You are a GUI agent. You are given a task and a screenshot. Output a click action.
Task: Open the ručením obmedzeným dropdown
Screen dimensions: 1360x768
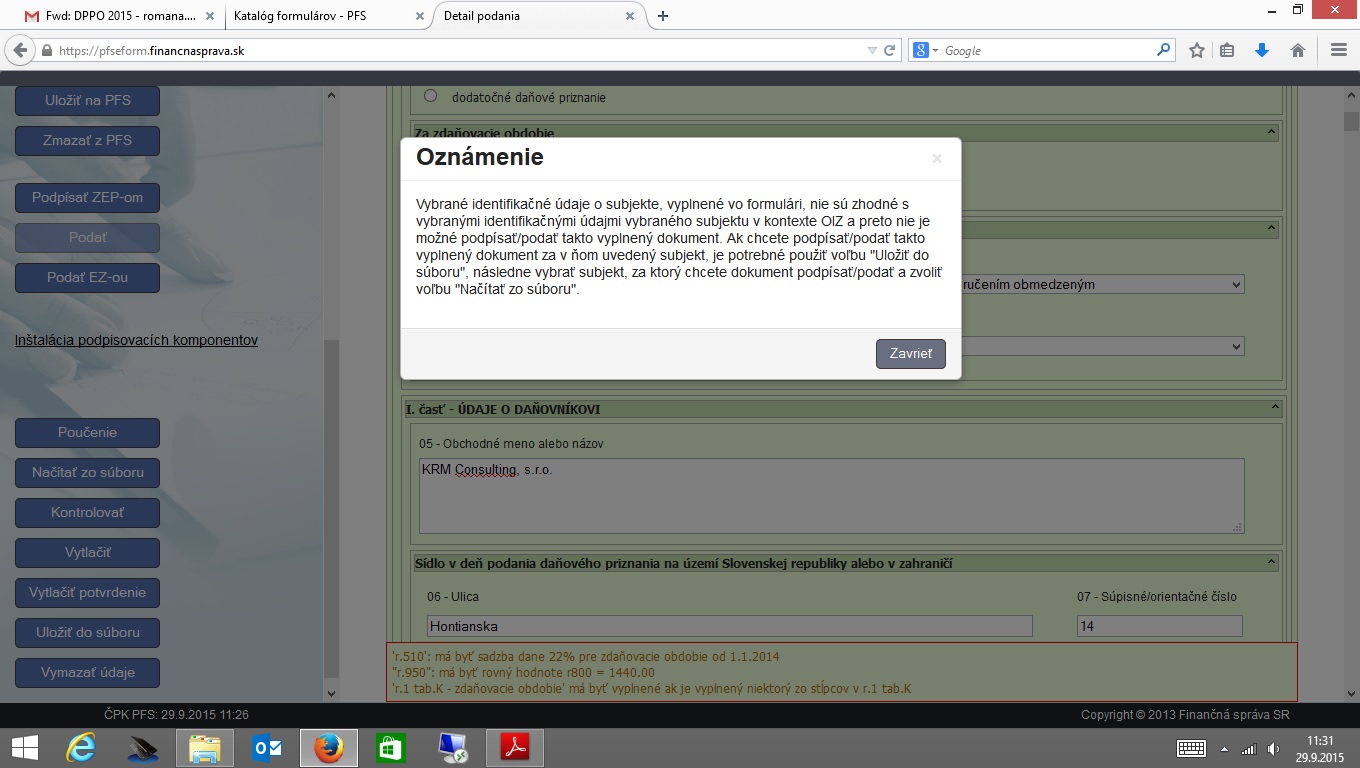click(1100, 285)
